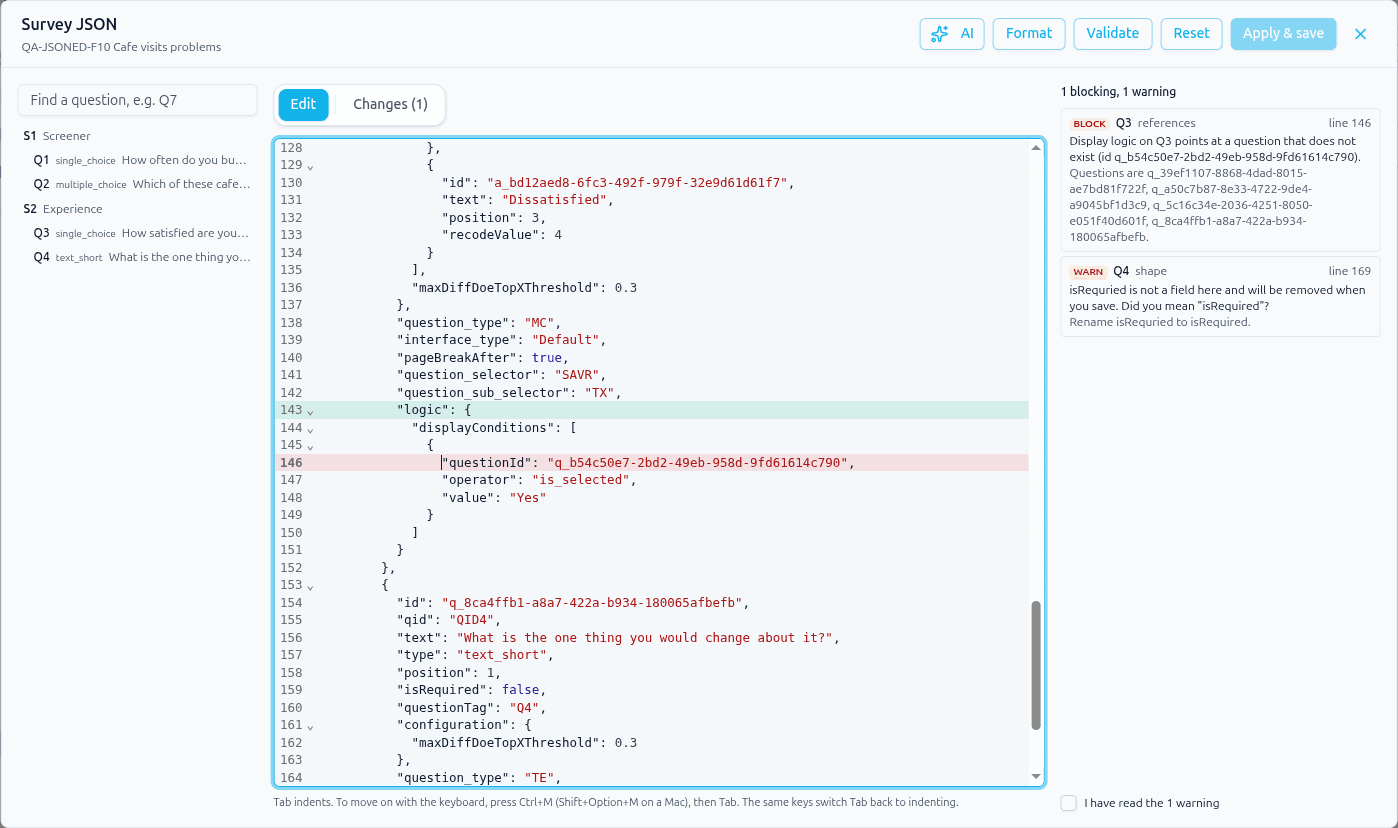Screen dimensions: 1398x828
Task: Click the "is_selected" operator value
Action: click(583, 480)
